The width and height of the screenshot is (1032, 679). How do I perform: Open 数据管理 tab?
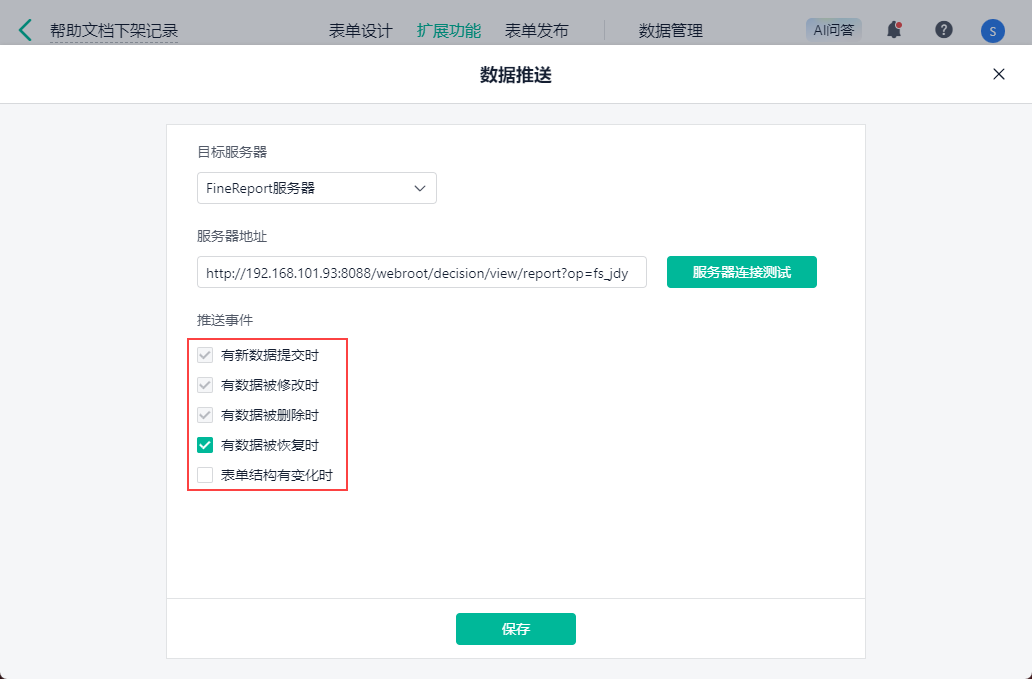670,31
